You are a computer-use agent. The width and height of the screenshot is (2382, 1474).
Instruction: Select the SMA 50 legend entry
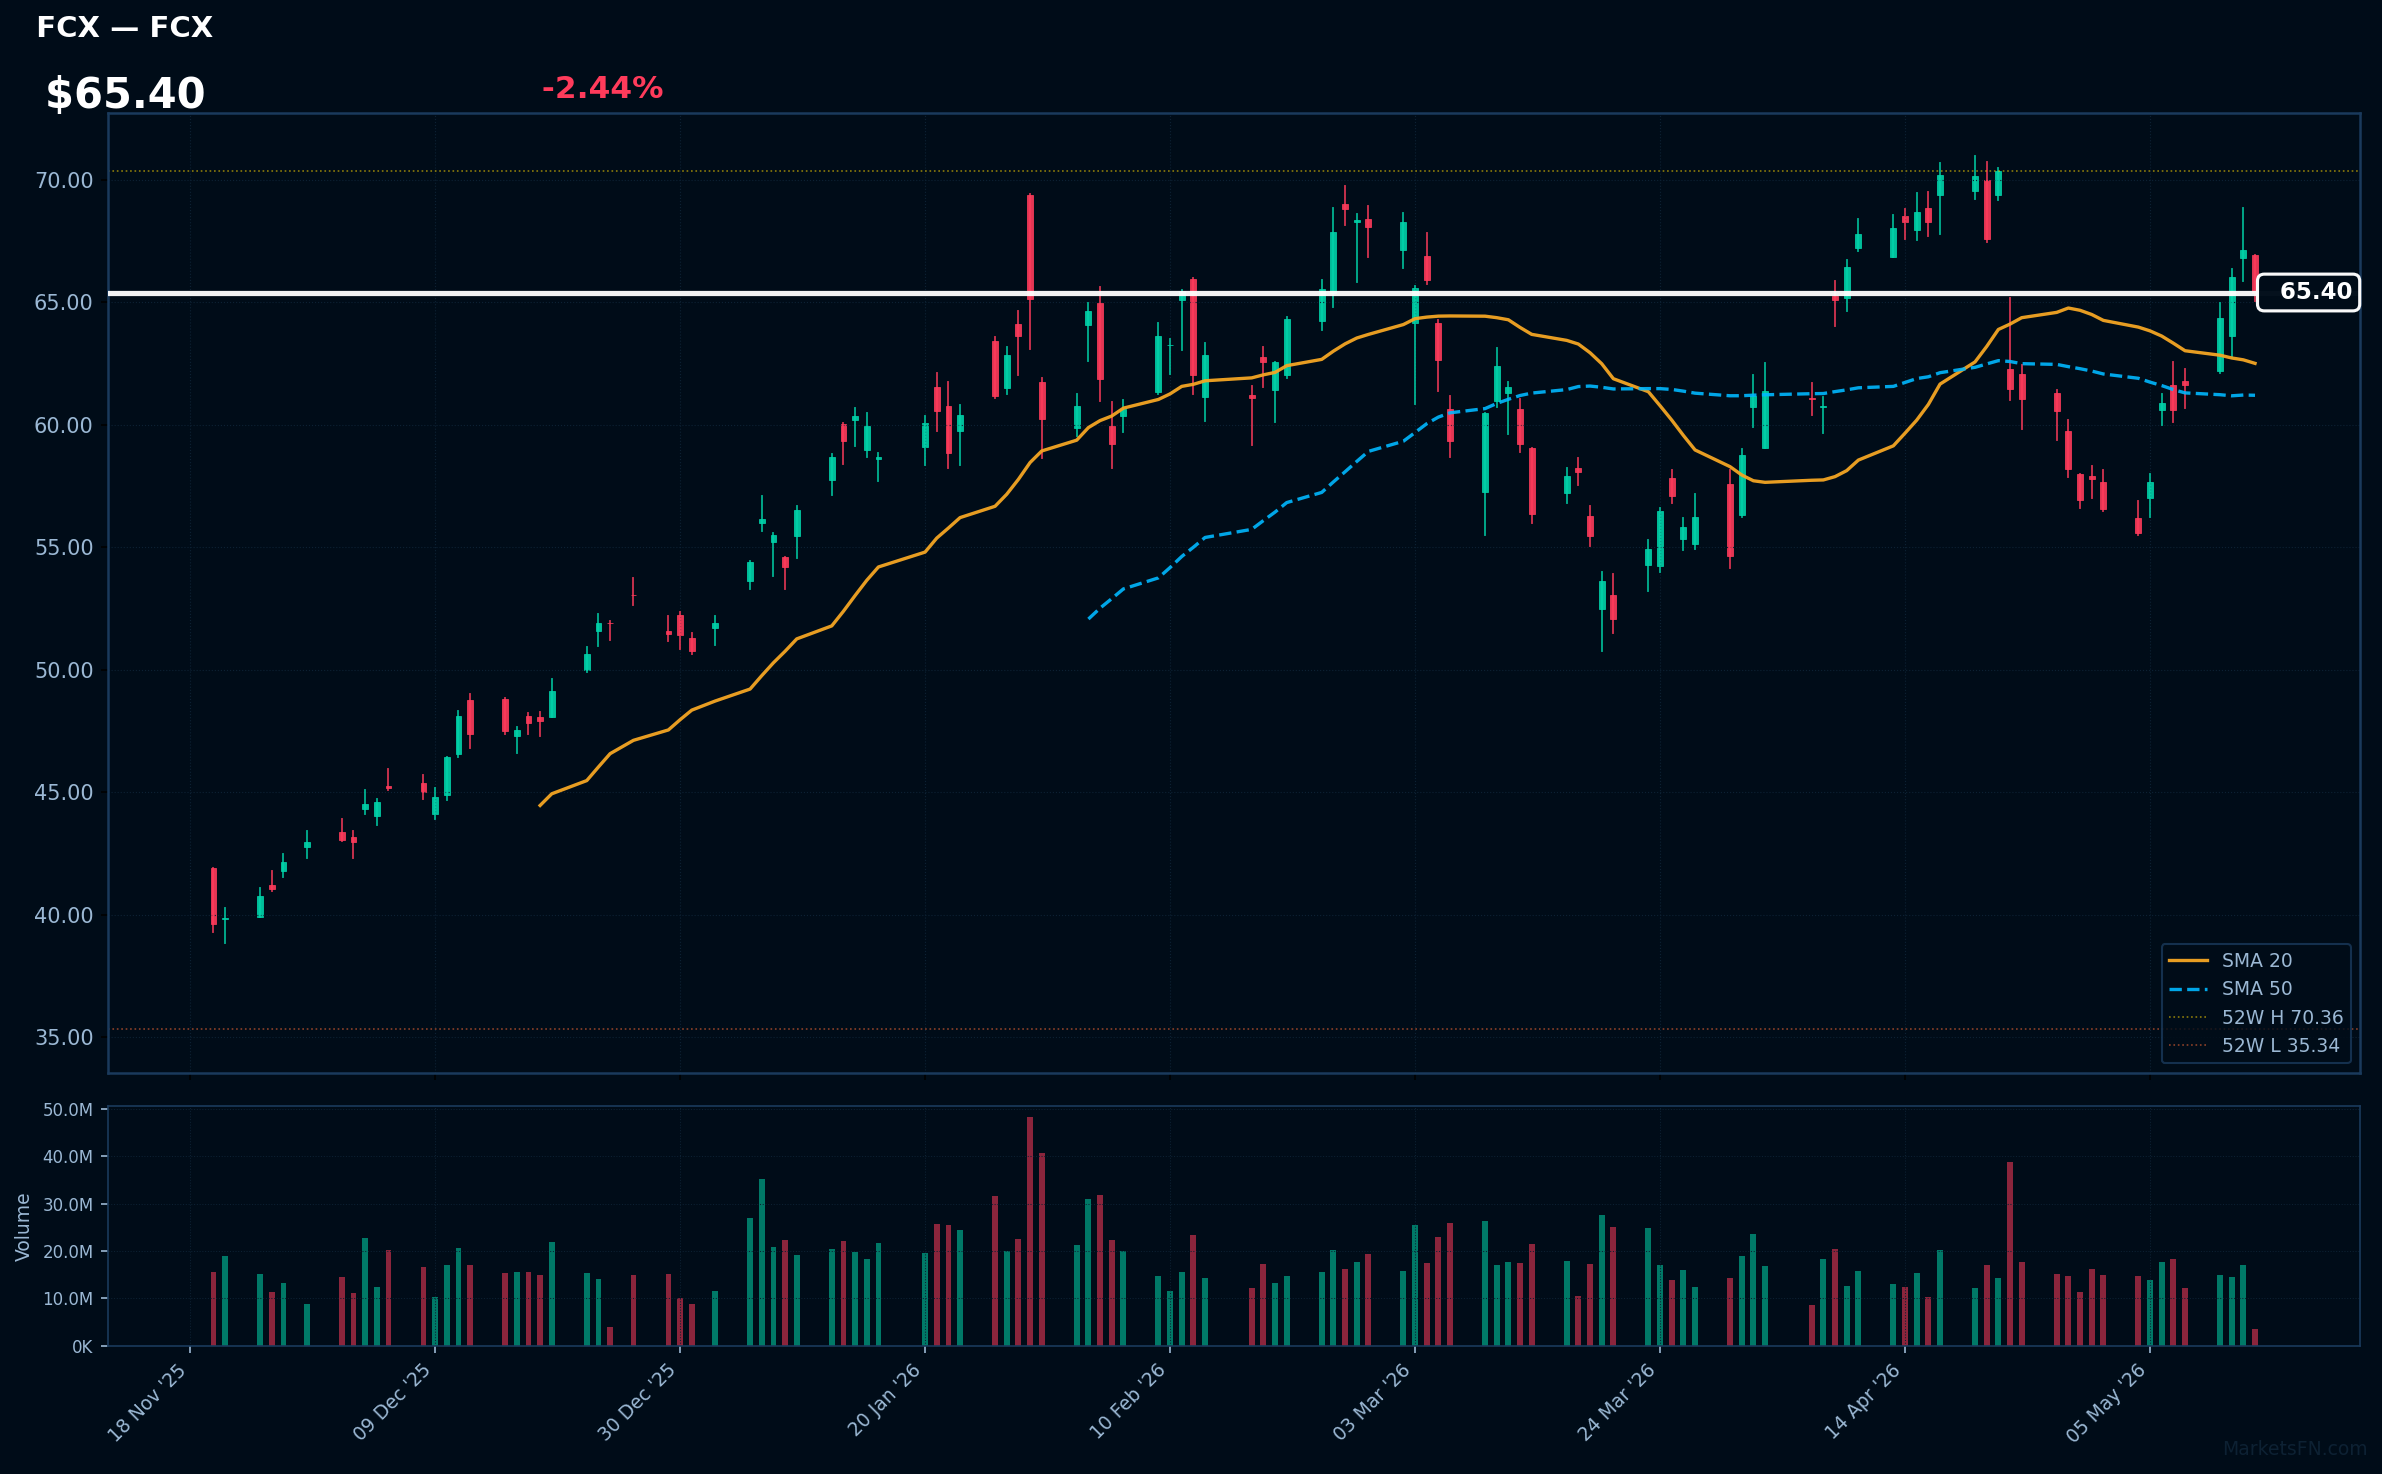click(x=2256, y=988)
